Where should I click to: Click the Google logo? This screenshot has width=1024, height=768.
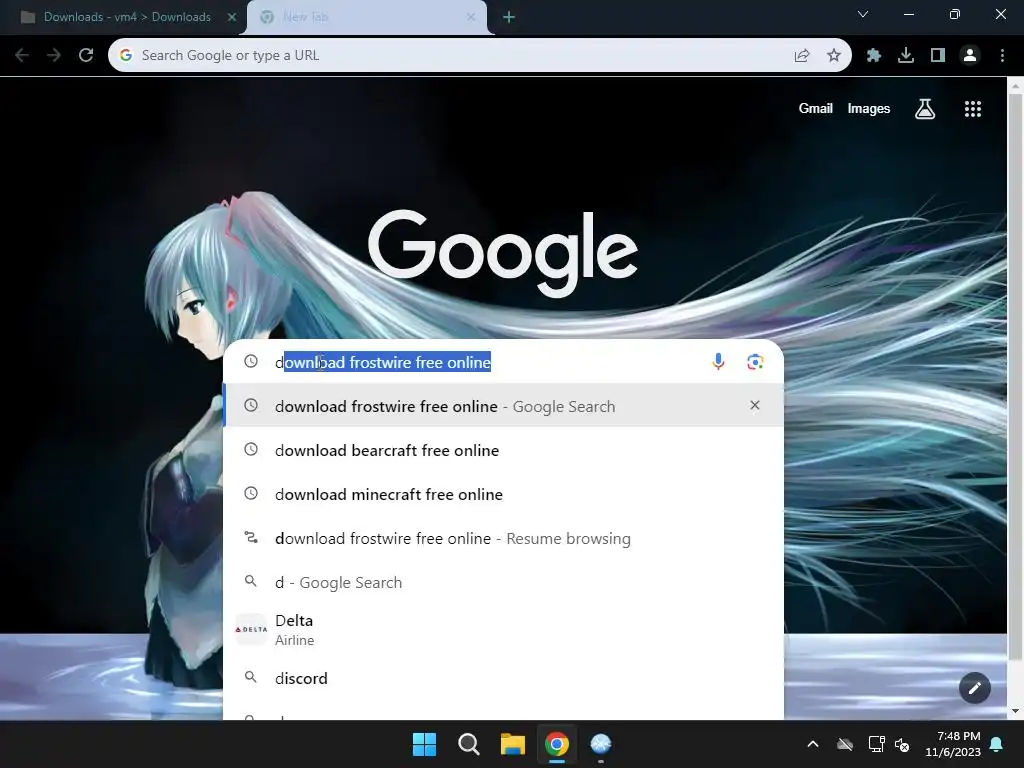pyautogui.click(x=502, y=251)
